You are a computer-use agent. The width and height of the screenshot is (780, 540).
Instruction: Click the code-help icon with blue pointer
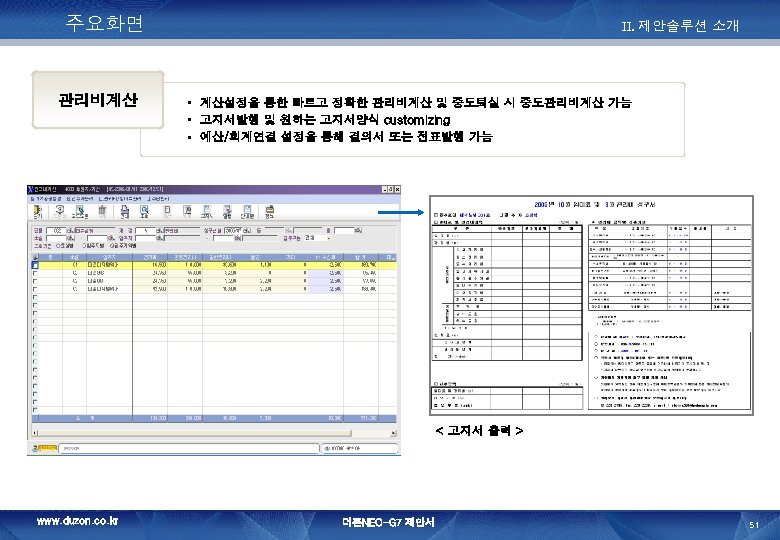(80, 212)
